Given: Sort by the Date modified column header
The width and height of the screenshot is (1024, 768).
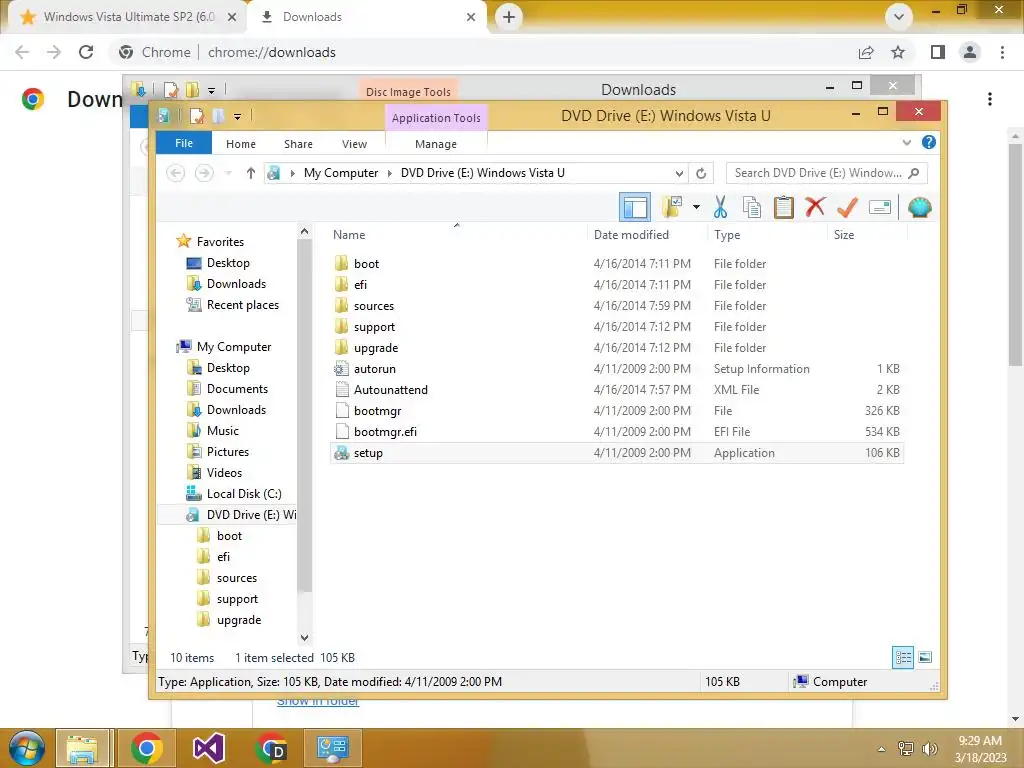Looking at the screenshot, I should (631, 234).
